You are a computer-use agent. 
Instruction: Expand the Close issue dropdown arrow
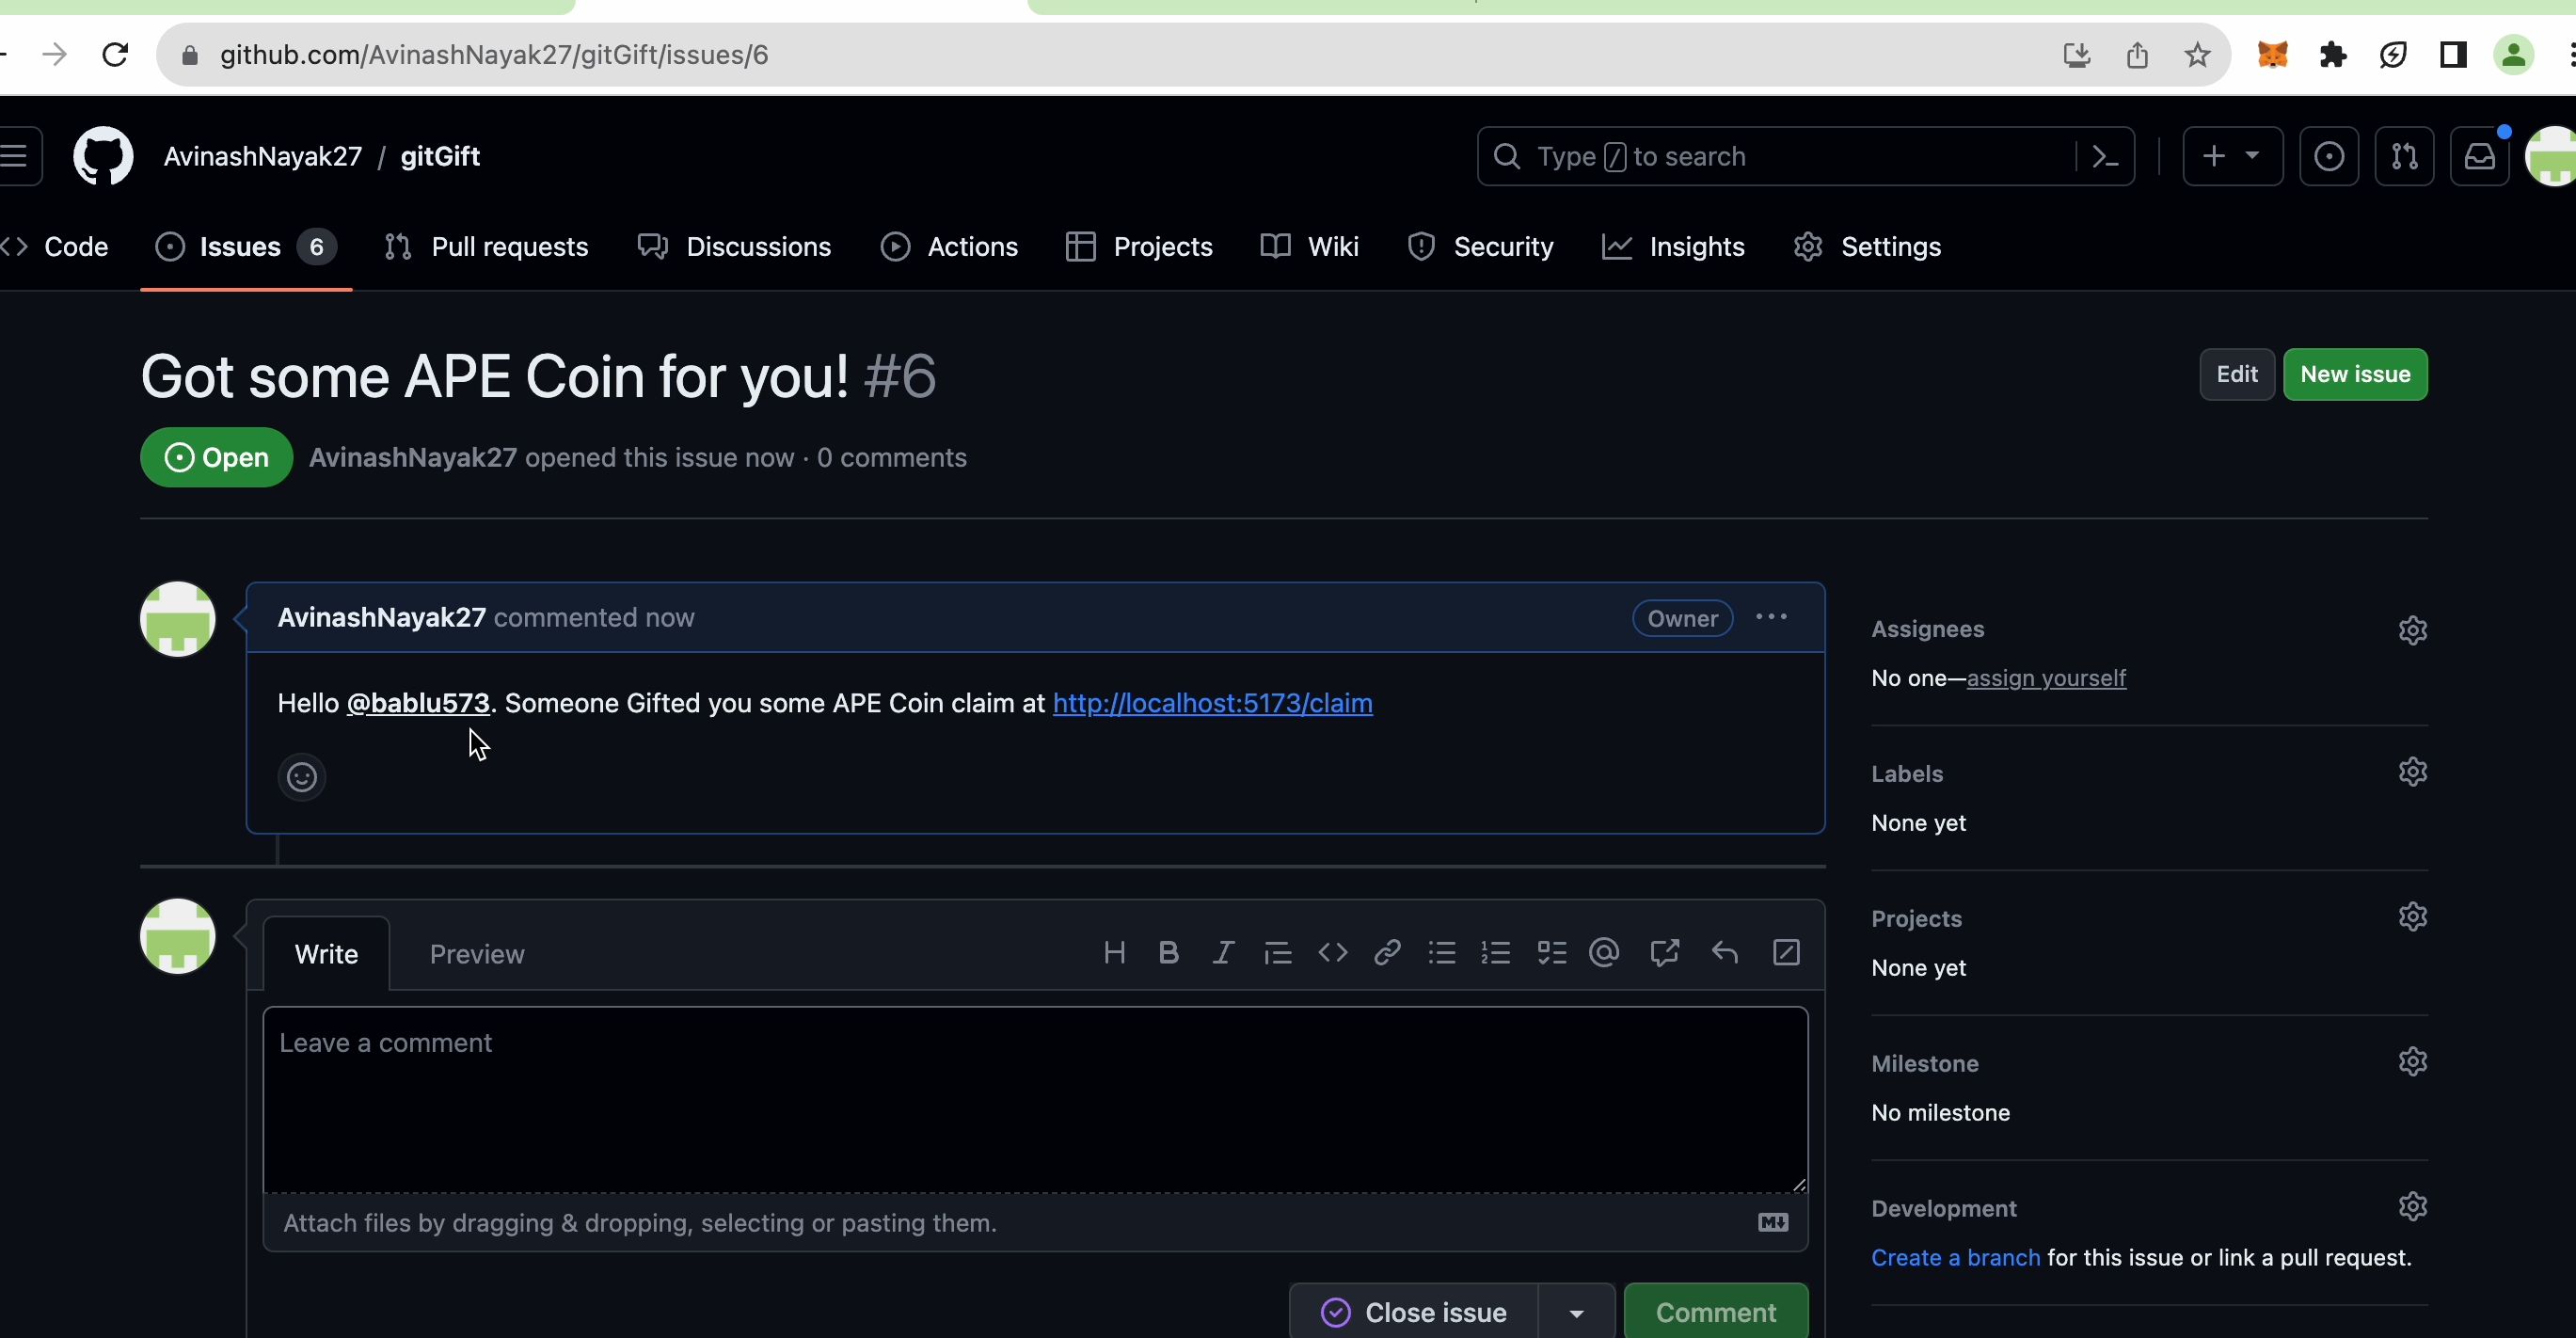(1577, 1312)
